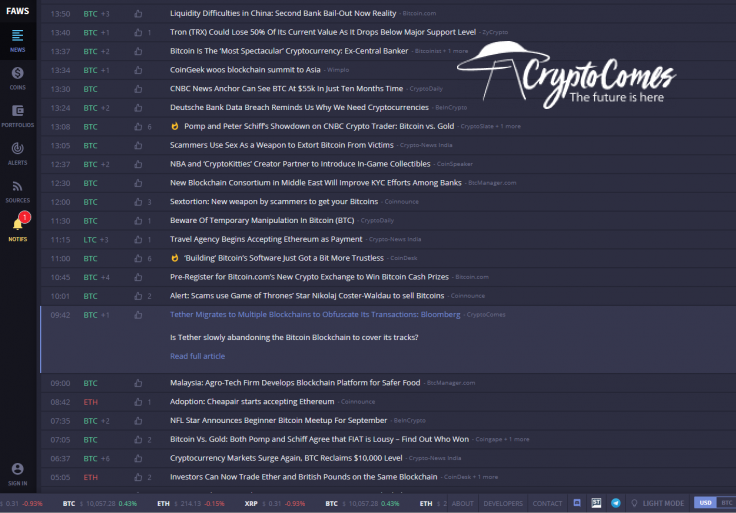736x513 pixels.
Task: Click the Wimplo source label
Action: [338, 70]
